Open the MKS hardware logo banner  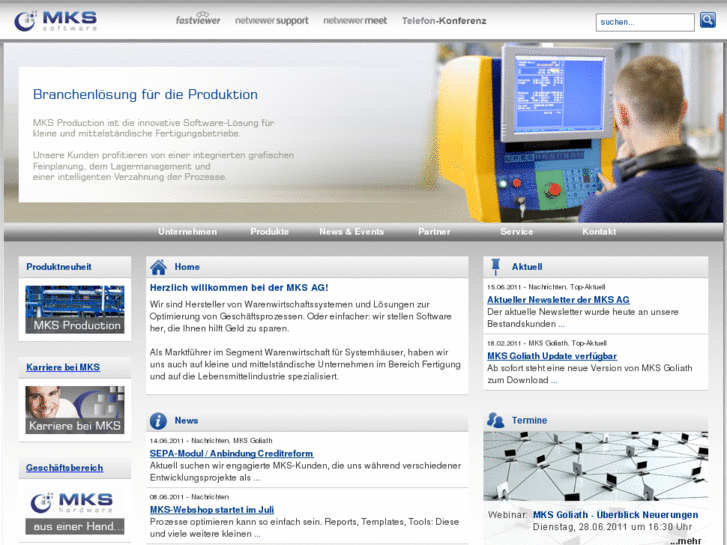[75, 512]
